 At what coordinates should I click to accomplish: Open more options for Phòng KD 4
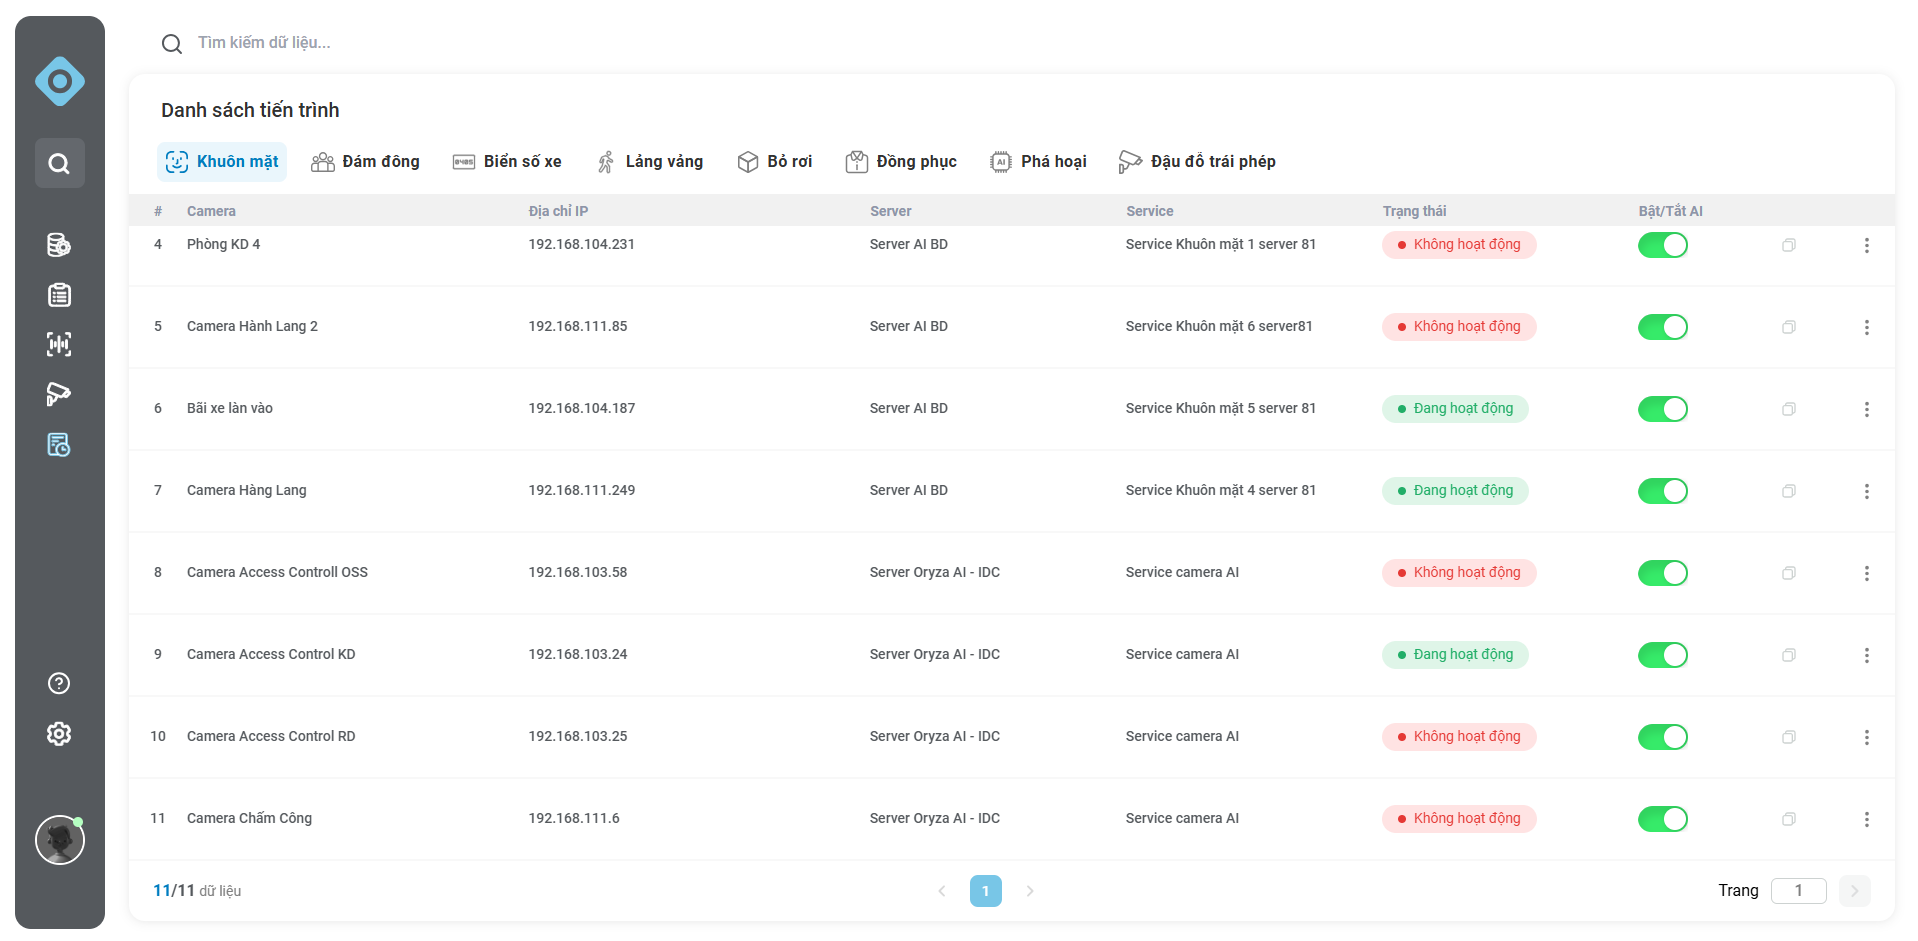coord(1866,245)
